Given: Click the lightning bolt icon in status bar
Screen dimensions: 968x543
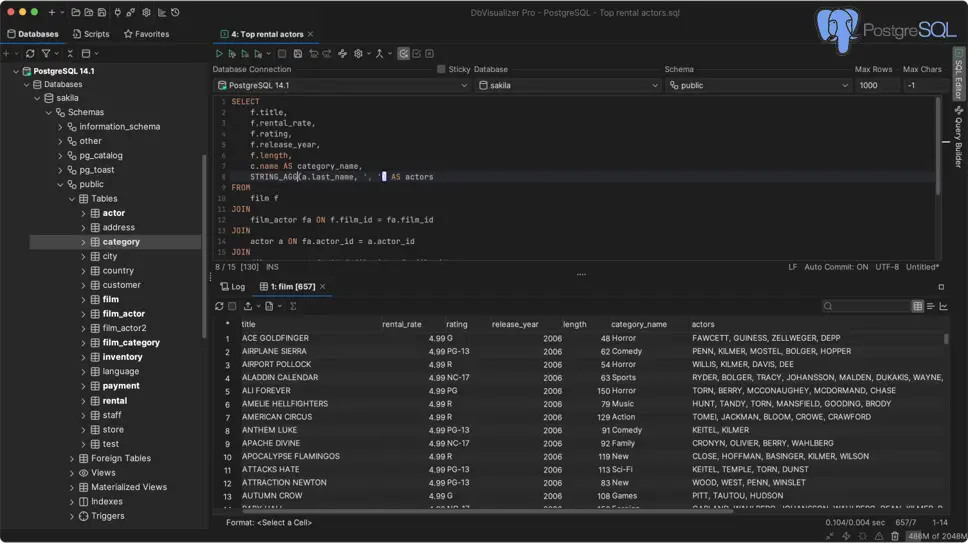Looking at the screenshot, I should pos(846,536).
